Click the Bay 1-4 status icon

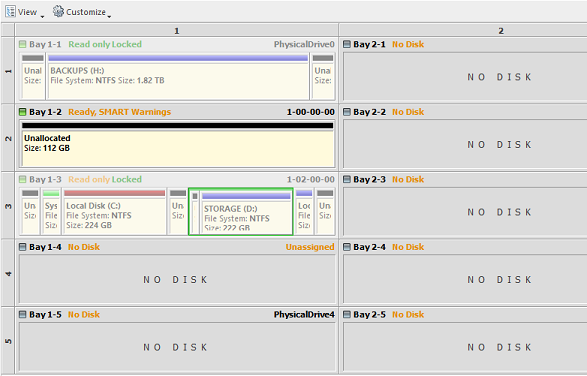[22, 247]
